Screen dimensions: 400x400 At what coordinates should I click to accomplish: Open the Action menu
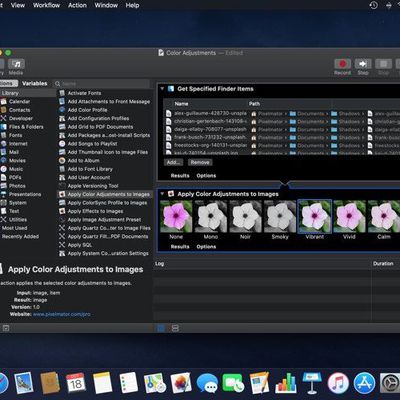click(77, 5)
